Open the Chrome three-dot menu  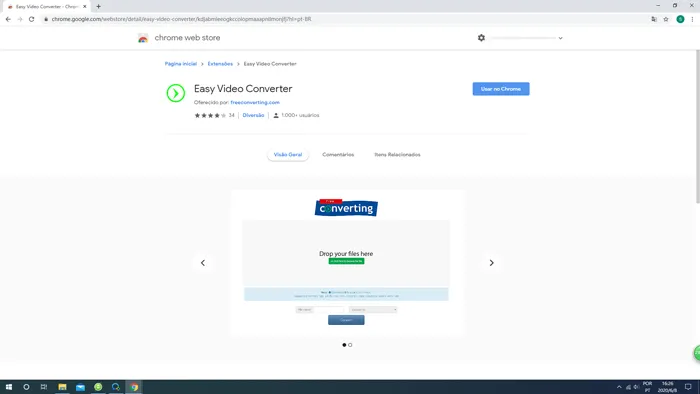point(692,19)
